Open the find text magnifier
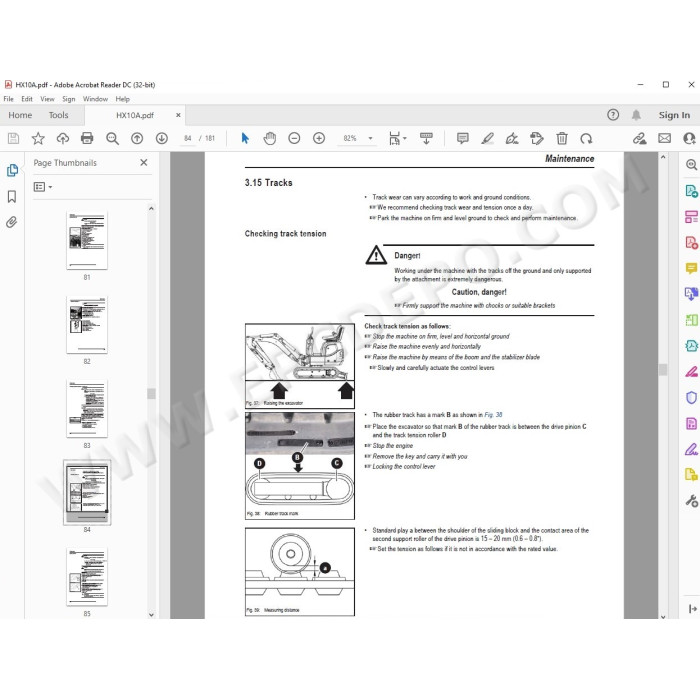Viewport: 700px width, 700px height. 112,138
